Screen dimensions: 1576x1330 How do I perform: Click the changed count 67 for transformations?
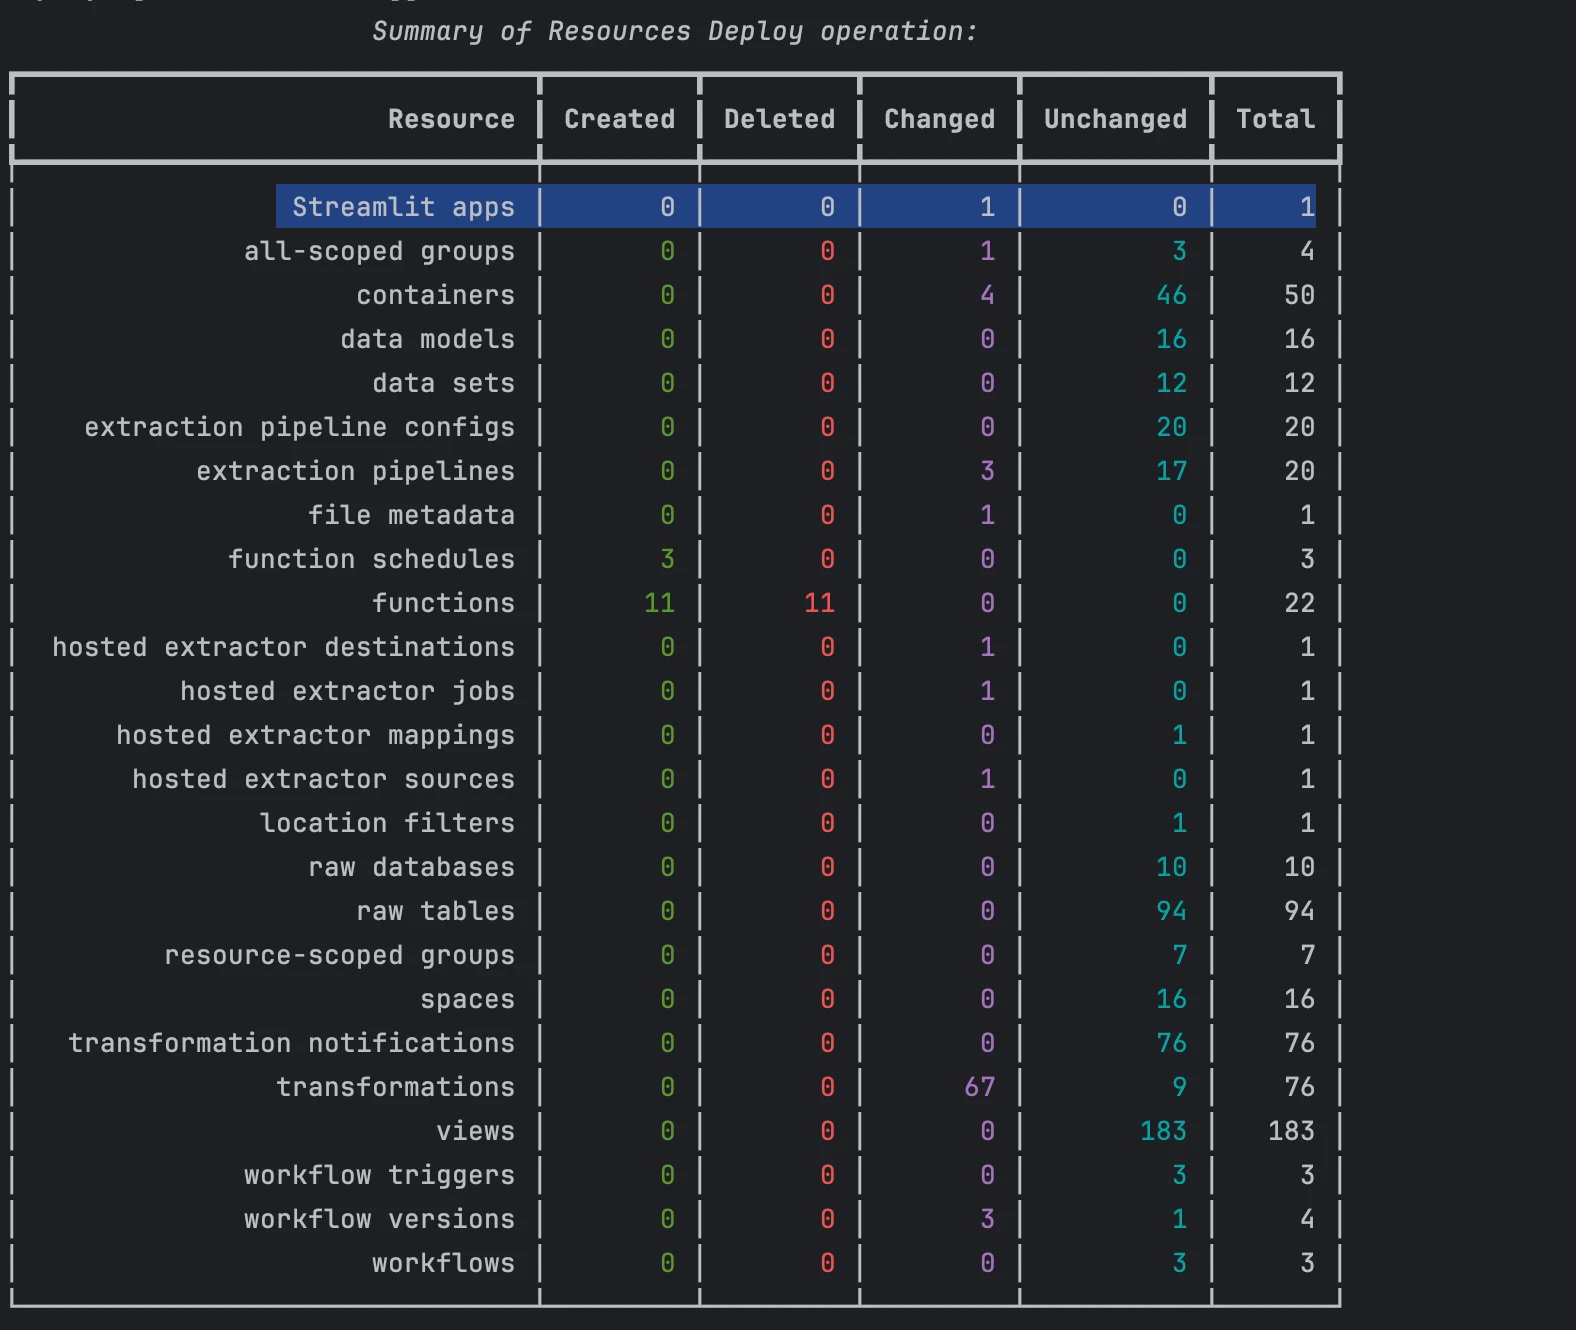click(x=979, y=1087)
